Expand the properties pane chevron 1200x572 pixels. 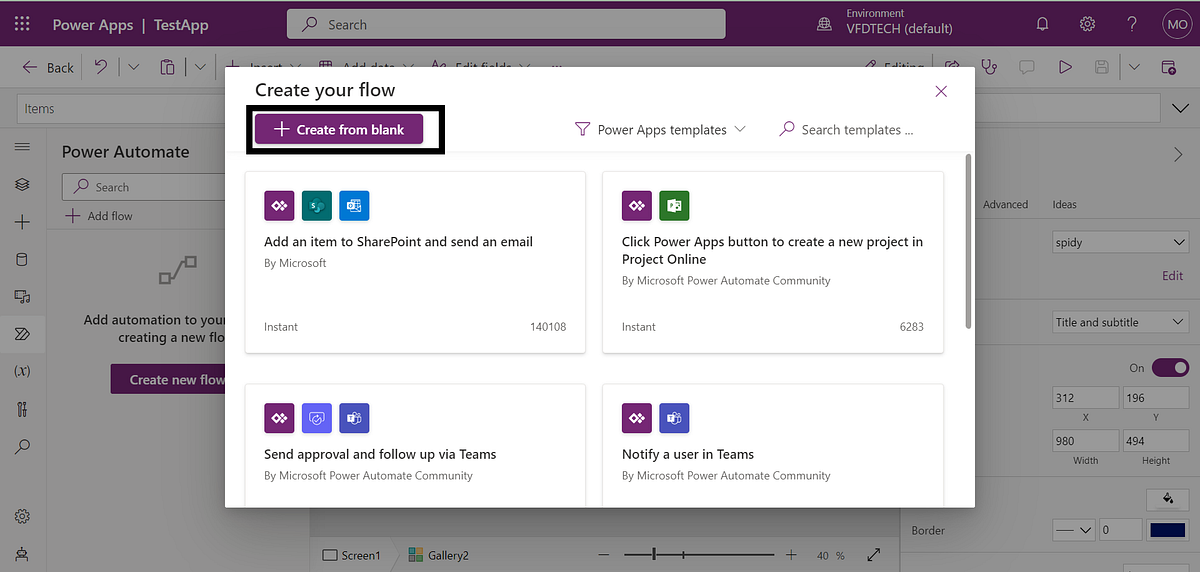(x=1177, y=154)
